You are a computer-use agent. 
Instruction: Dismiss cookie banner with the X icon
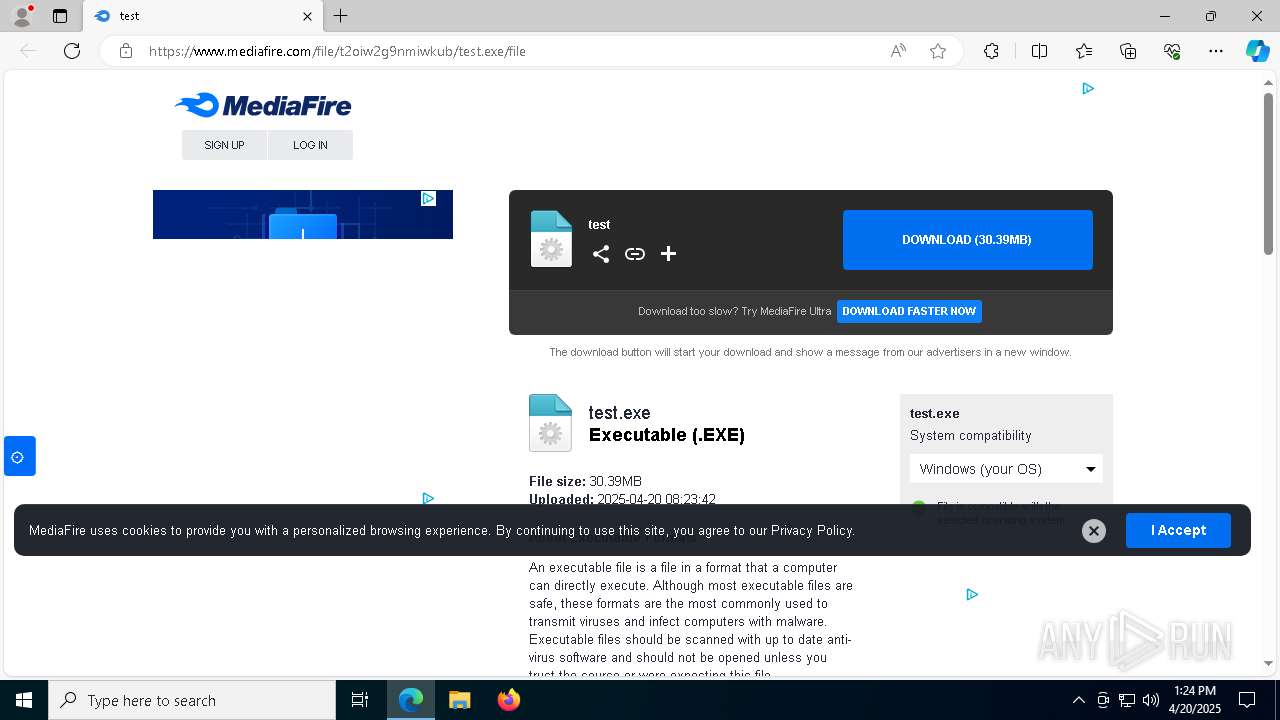pyautogui.click(x=1094, y=531)
